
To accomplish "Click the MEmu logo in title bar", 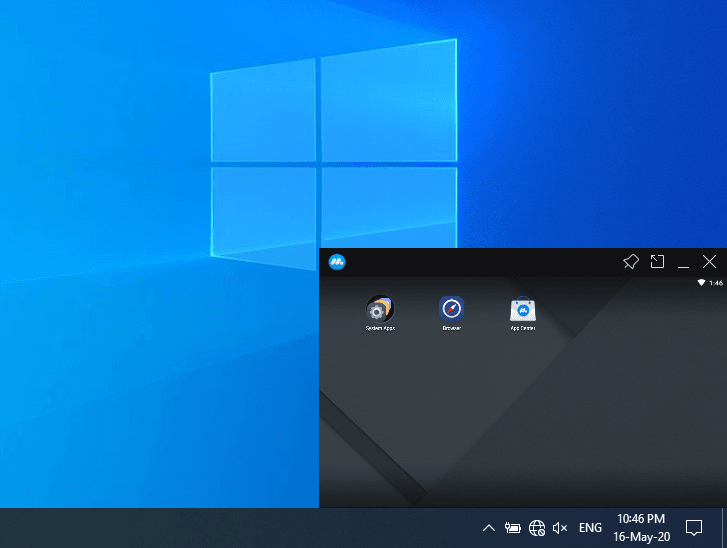I will tap(337, 262).
